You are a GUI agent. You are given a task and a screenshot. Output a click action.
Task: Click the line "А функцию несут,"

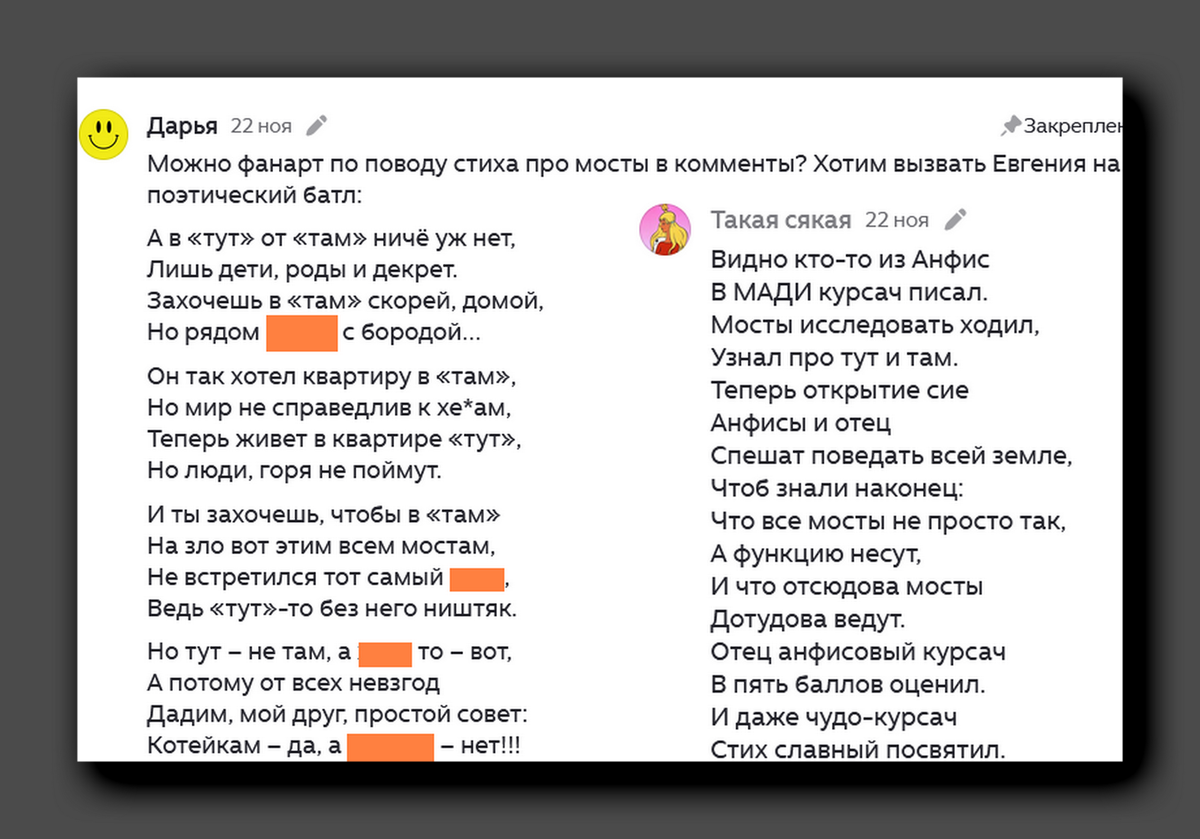pos(816,554)
